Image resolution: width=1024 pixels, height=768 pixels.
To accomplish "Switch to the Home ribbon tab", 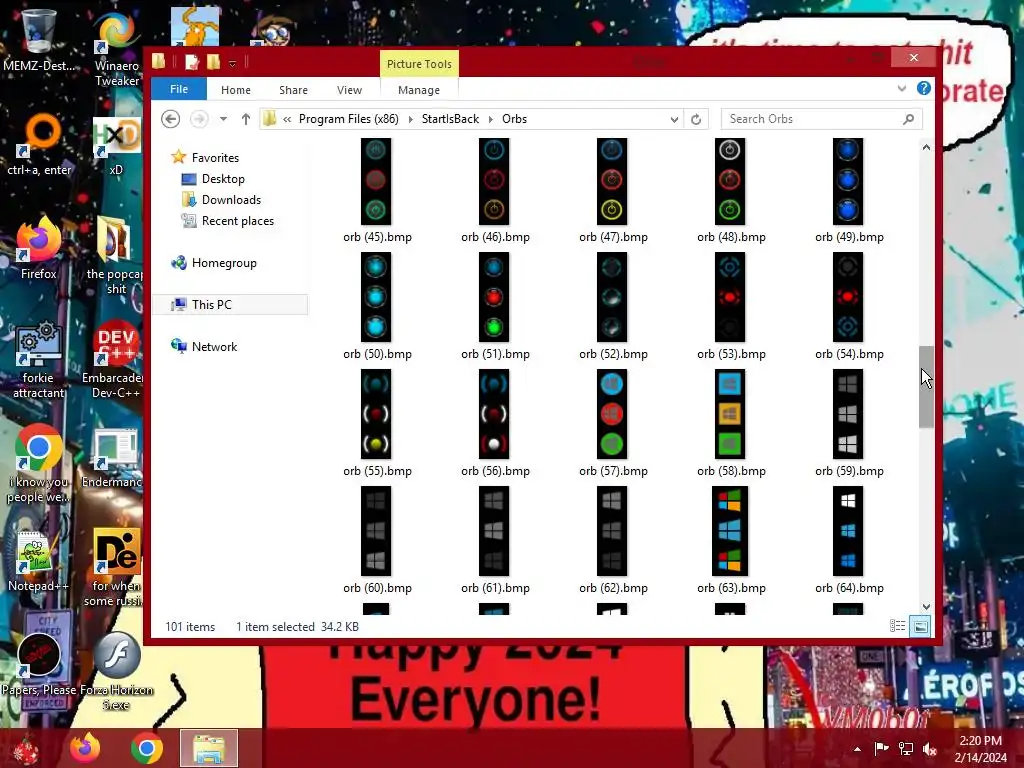I will tap(236, 90).
